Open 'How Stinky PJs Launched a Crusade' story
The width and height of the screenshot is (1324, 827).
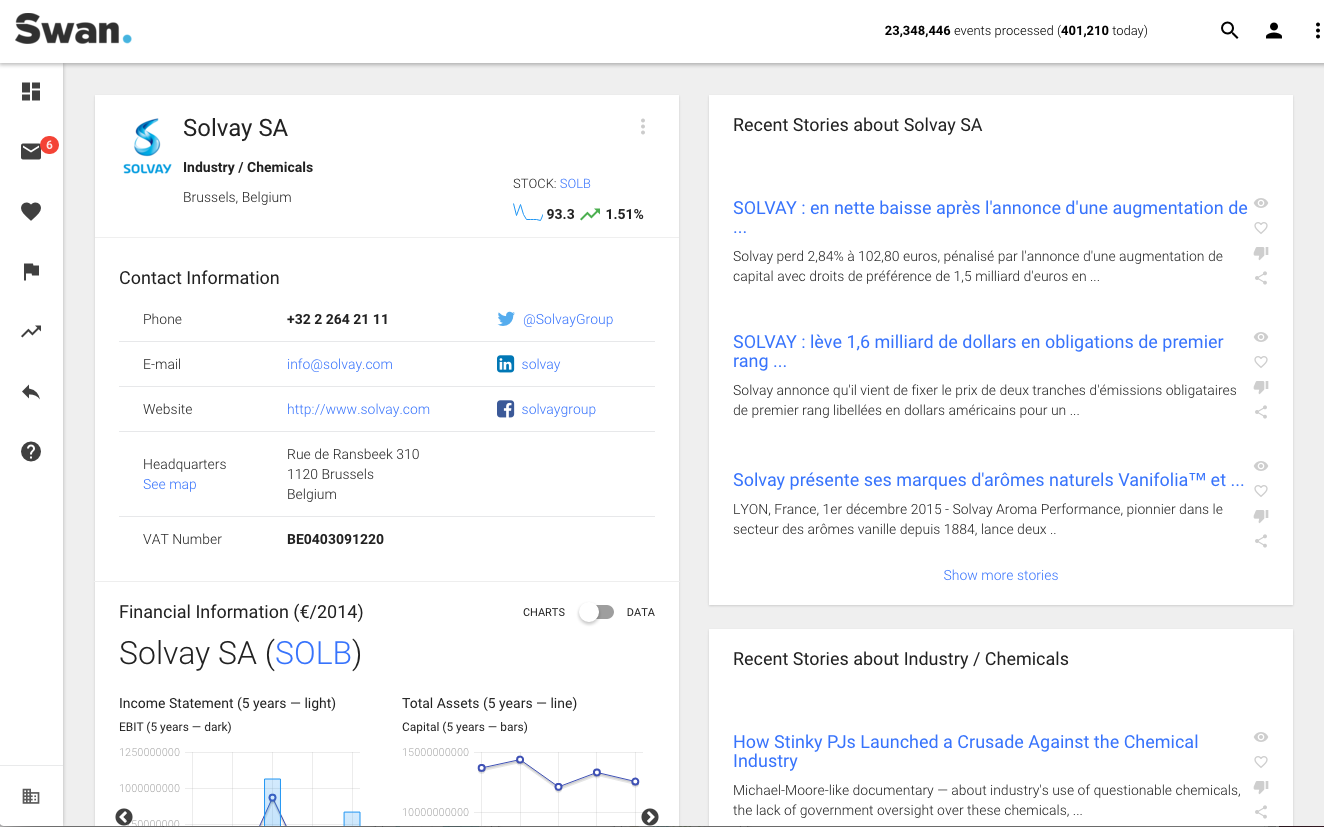[965, 751]
